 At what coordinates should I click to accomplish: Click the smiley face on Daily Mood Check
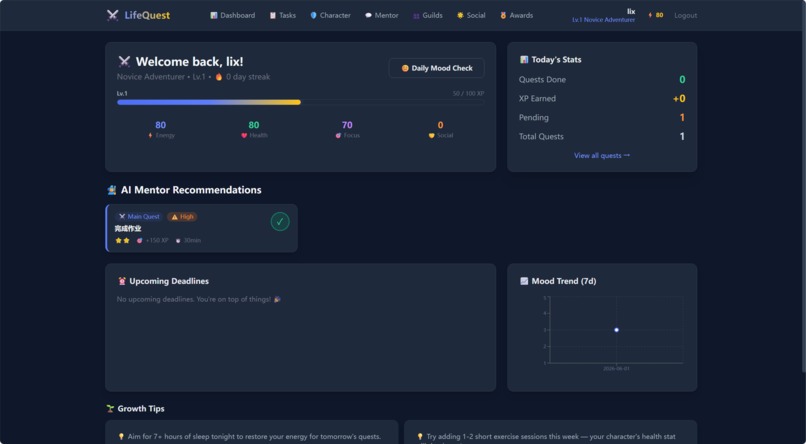[405, 68]
